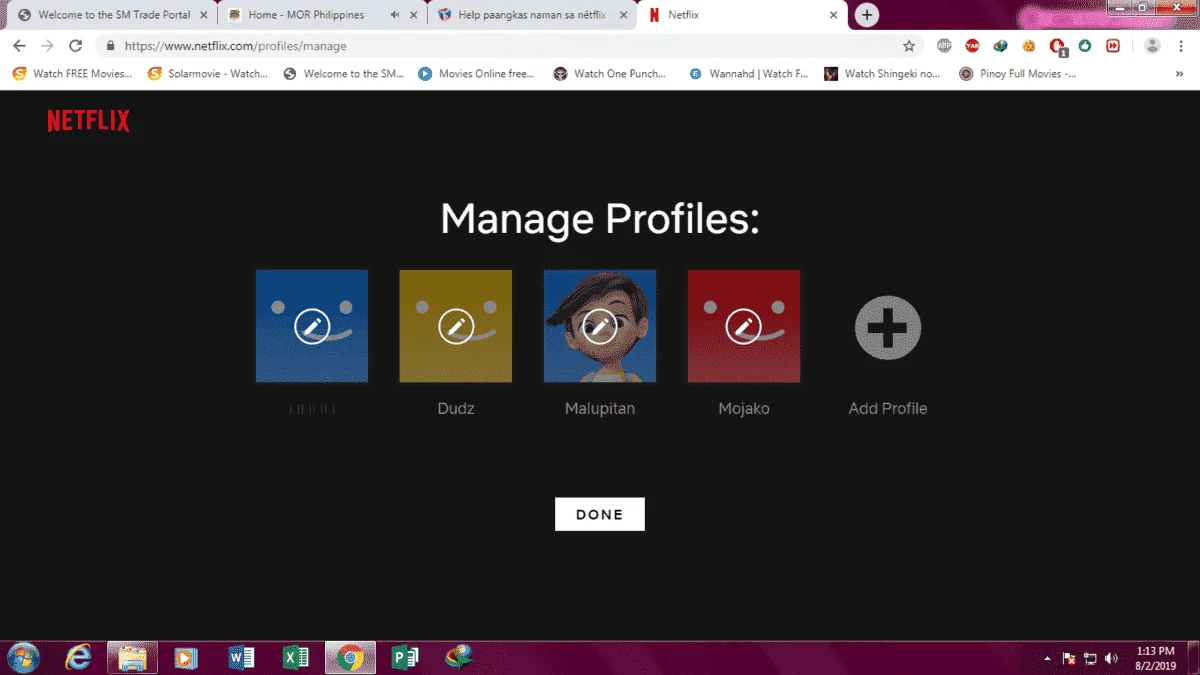Bookmark this page with the star

click(909, 46)
